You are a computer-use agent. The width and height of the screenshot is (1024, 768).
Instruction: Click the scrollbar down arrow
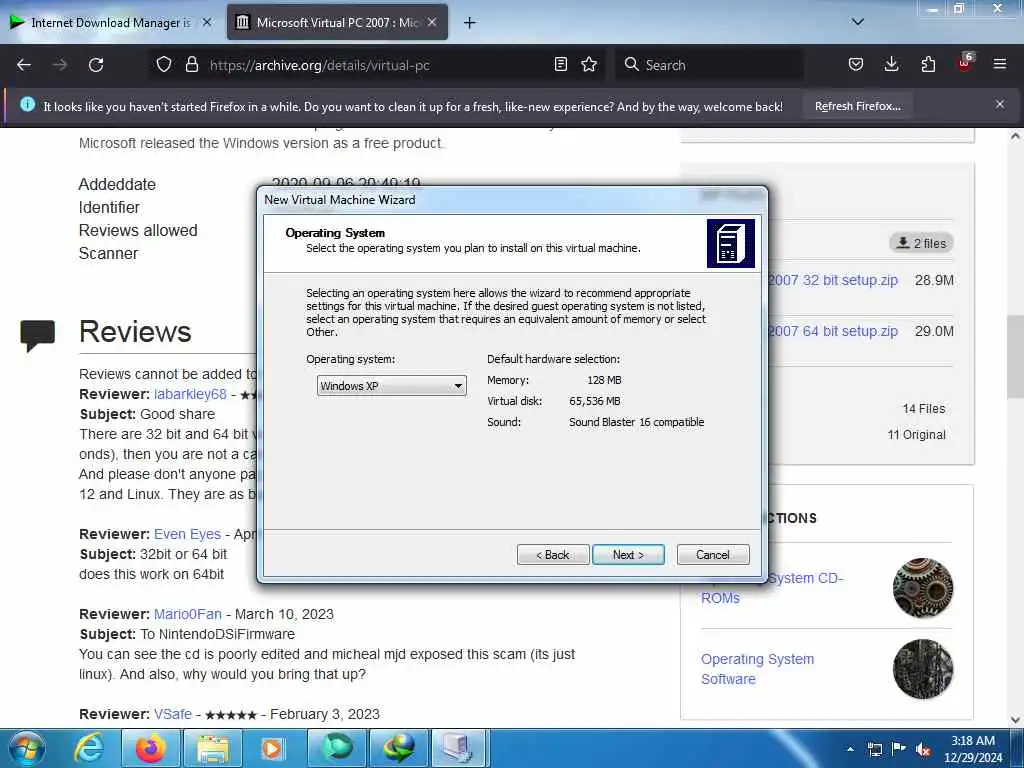click(x=1015, y=720)
